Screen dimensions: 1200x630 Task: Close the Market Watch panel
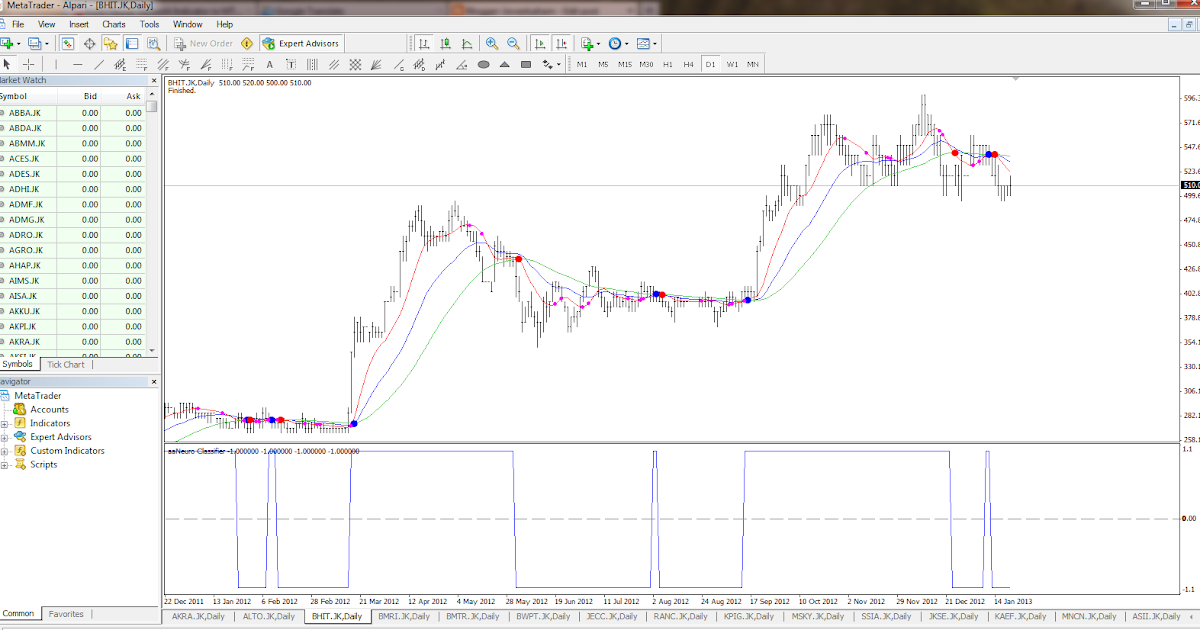click(x=153, y=80)
